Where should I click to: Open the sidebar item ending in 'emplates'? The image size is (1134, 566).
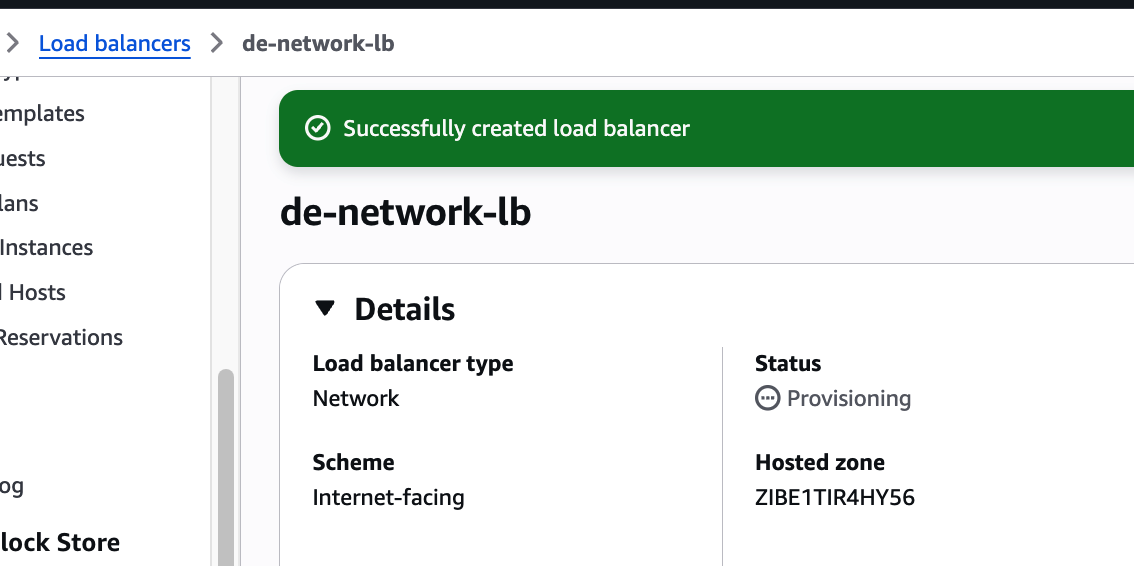42,114
